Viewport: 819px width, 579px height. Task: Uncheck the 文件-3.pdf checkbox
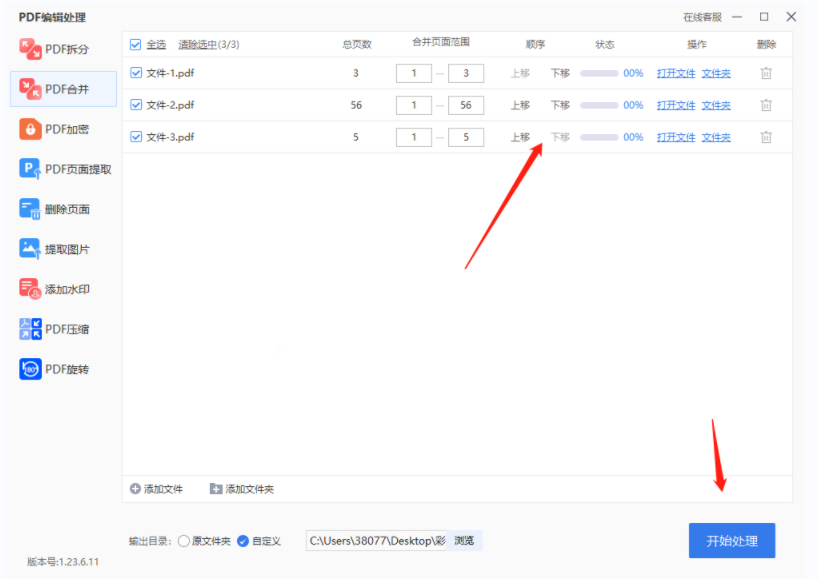tap(136, 137)
